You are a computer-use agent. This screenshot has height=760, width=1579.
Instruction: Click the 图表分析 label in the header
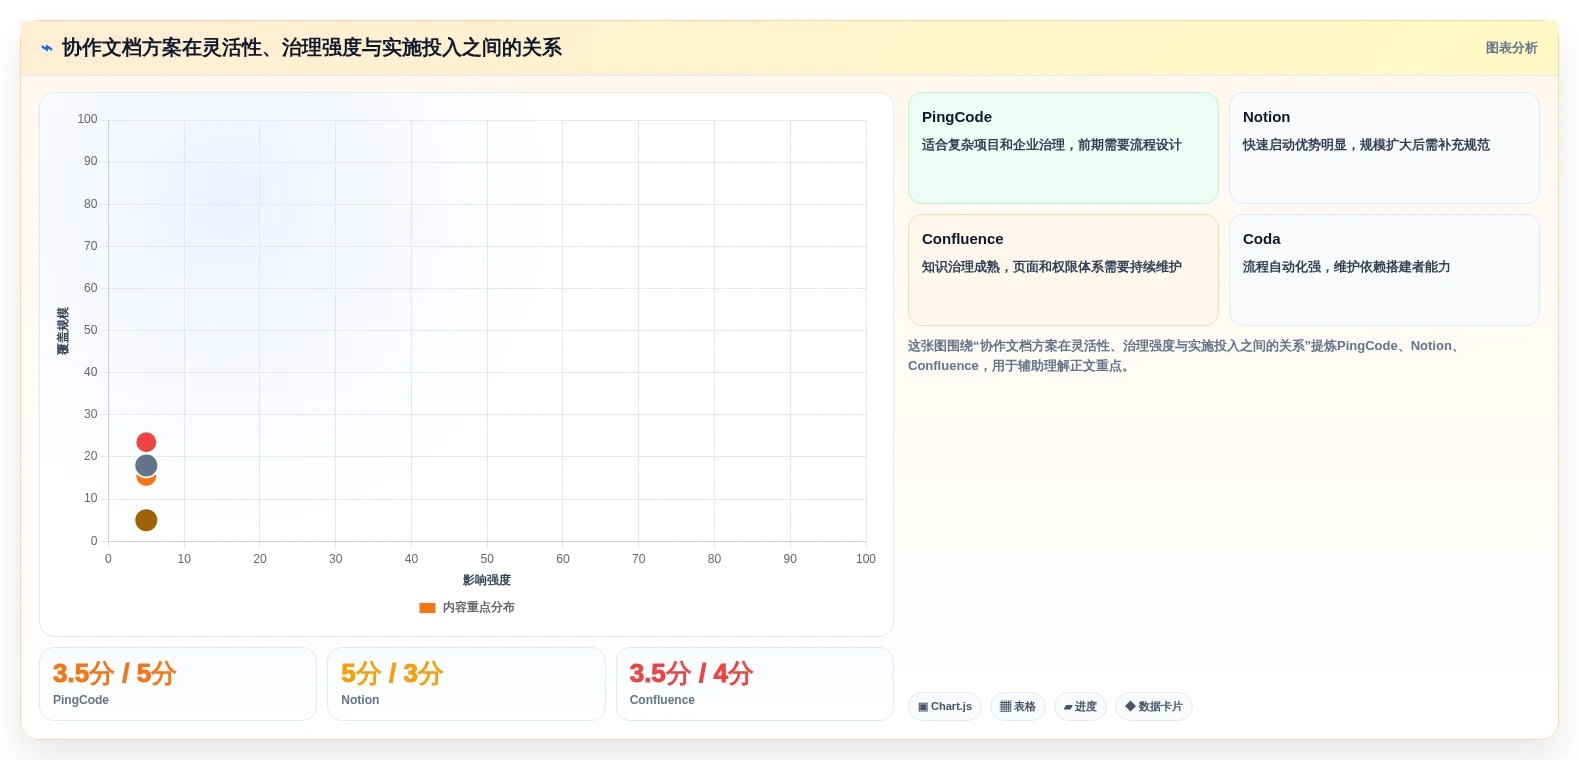(x=1511, y=48)
